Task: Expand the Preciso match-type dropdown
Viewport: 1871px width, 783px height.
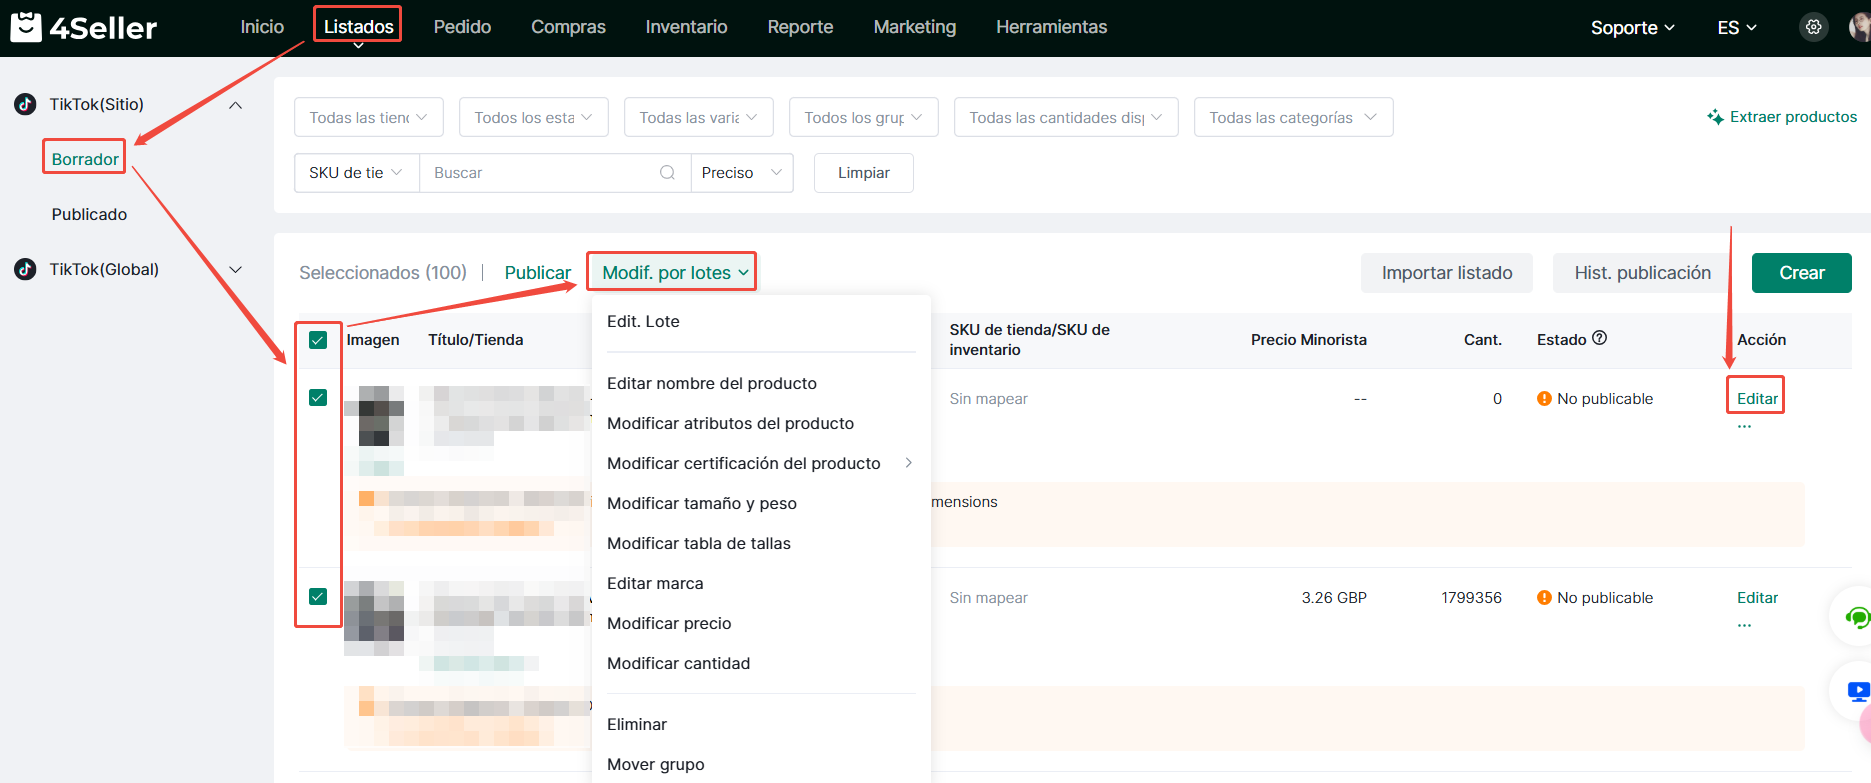Action: tap(741, 173)
